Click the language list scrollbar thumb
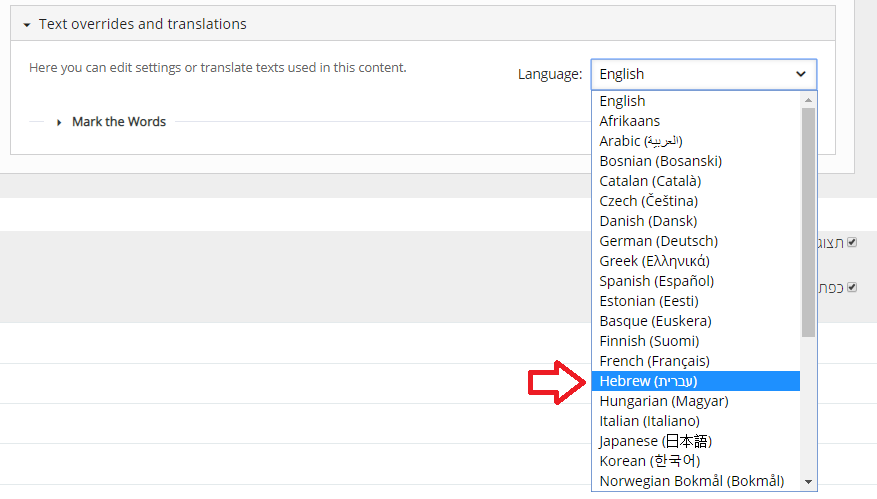The width and height of the screenshot is (877, 499). 808,220
